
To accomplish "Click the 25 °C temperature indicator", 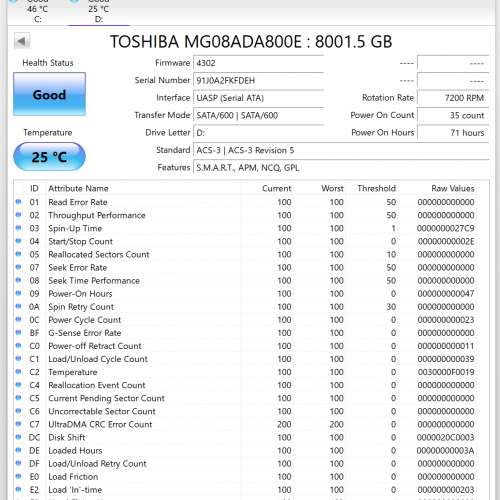I will pyautogui.click(x=49, y=157).
